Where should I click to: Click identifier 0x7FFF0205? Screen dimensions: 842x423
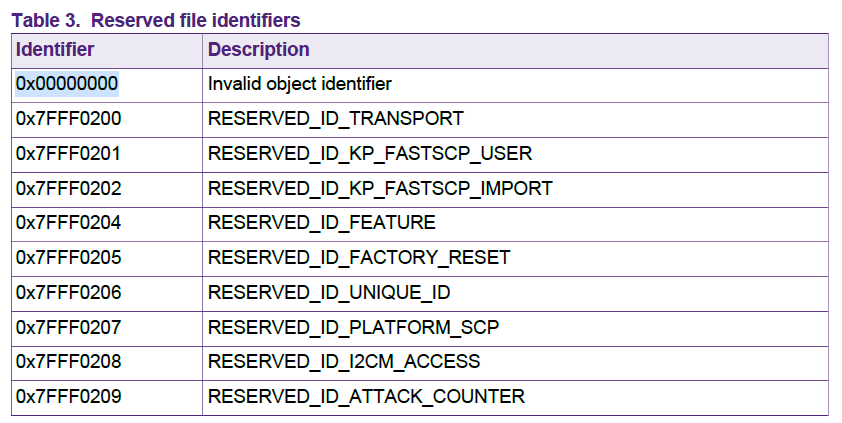click(x=68, y=258)
